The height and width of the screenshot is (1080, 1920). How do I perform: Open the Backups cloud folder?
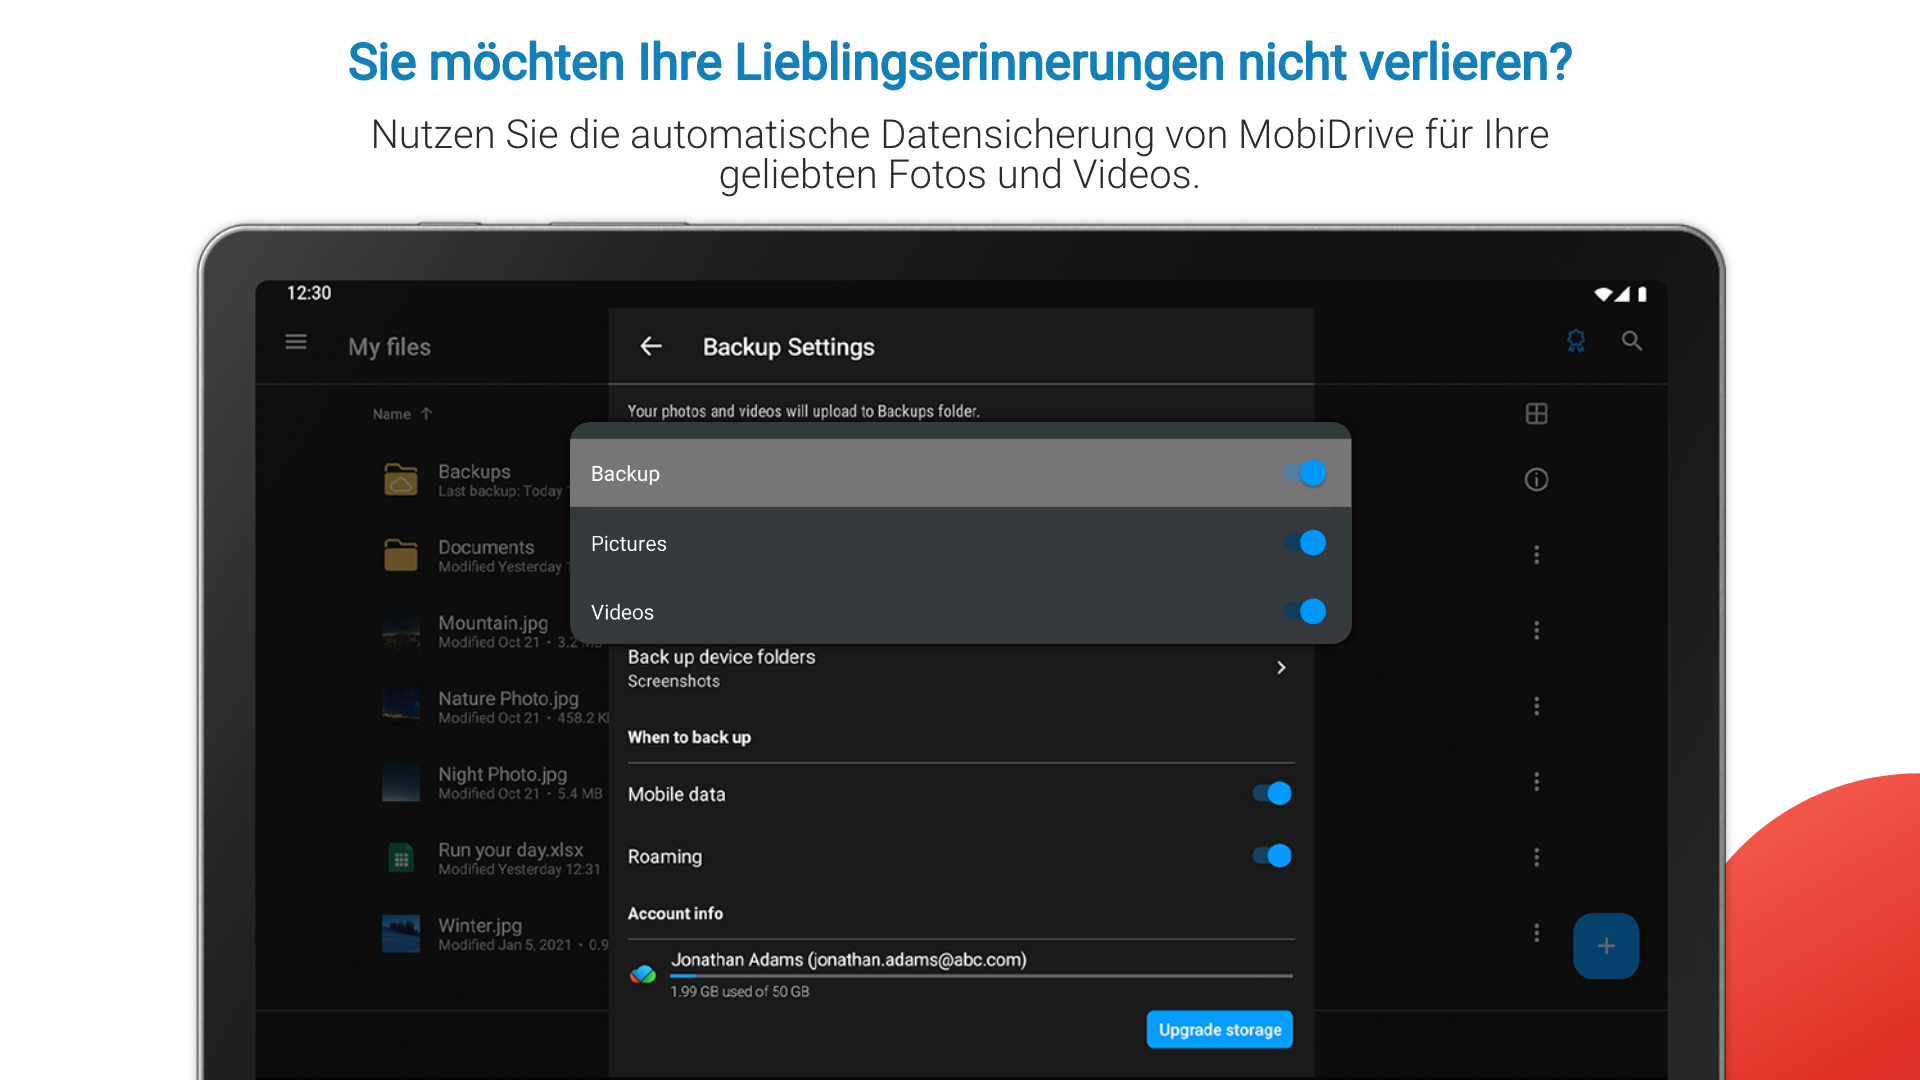point(402,480)
